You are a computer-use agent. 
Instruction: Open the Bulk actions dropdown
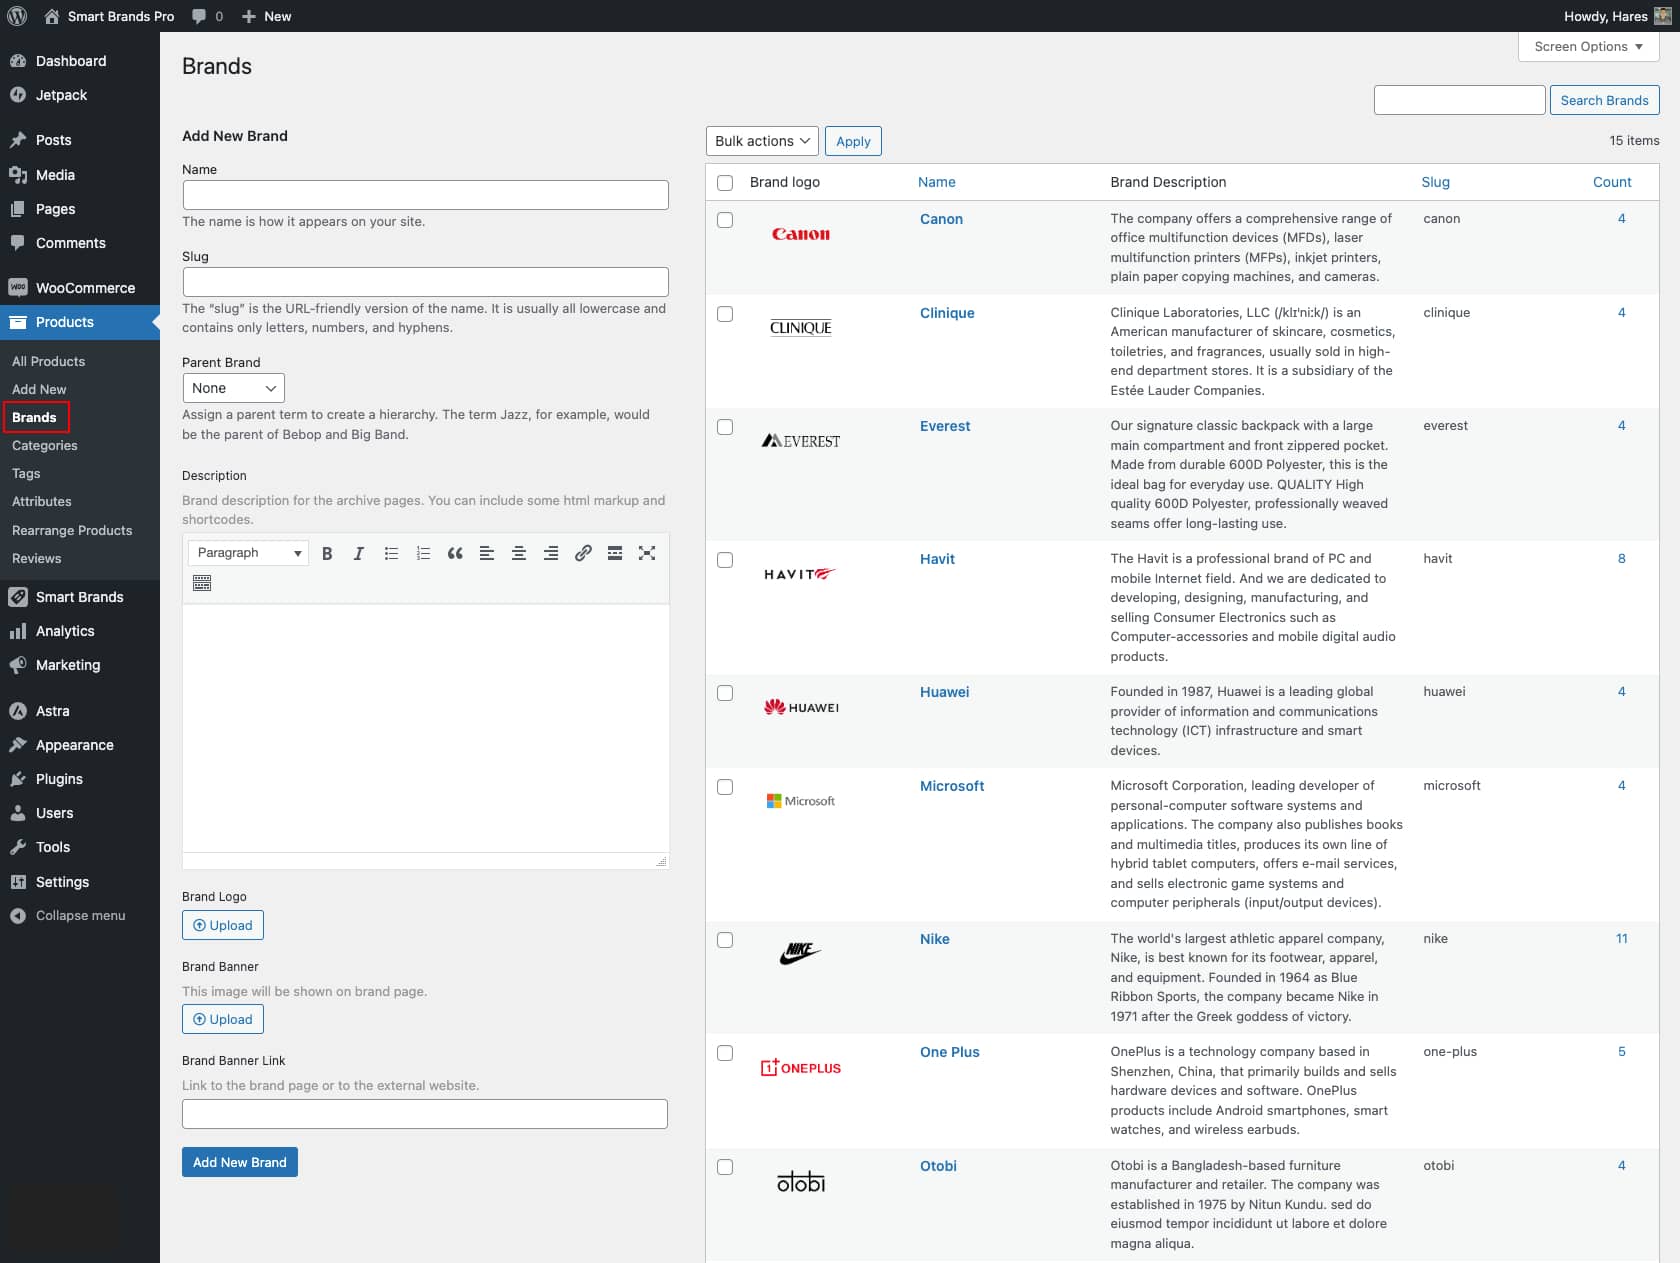pyautogui.click(x=762, y=141)
